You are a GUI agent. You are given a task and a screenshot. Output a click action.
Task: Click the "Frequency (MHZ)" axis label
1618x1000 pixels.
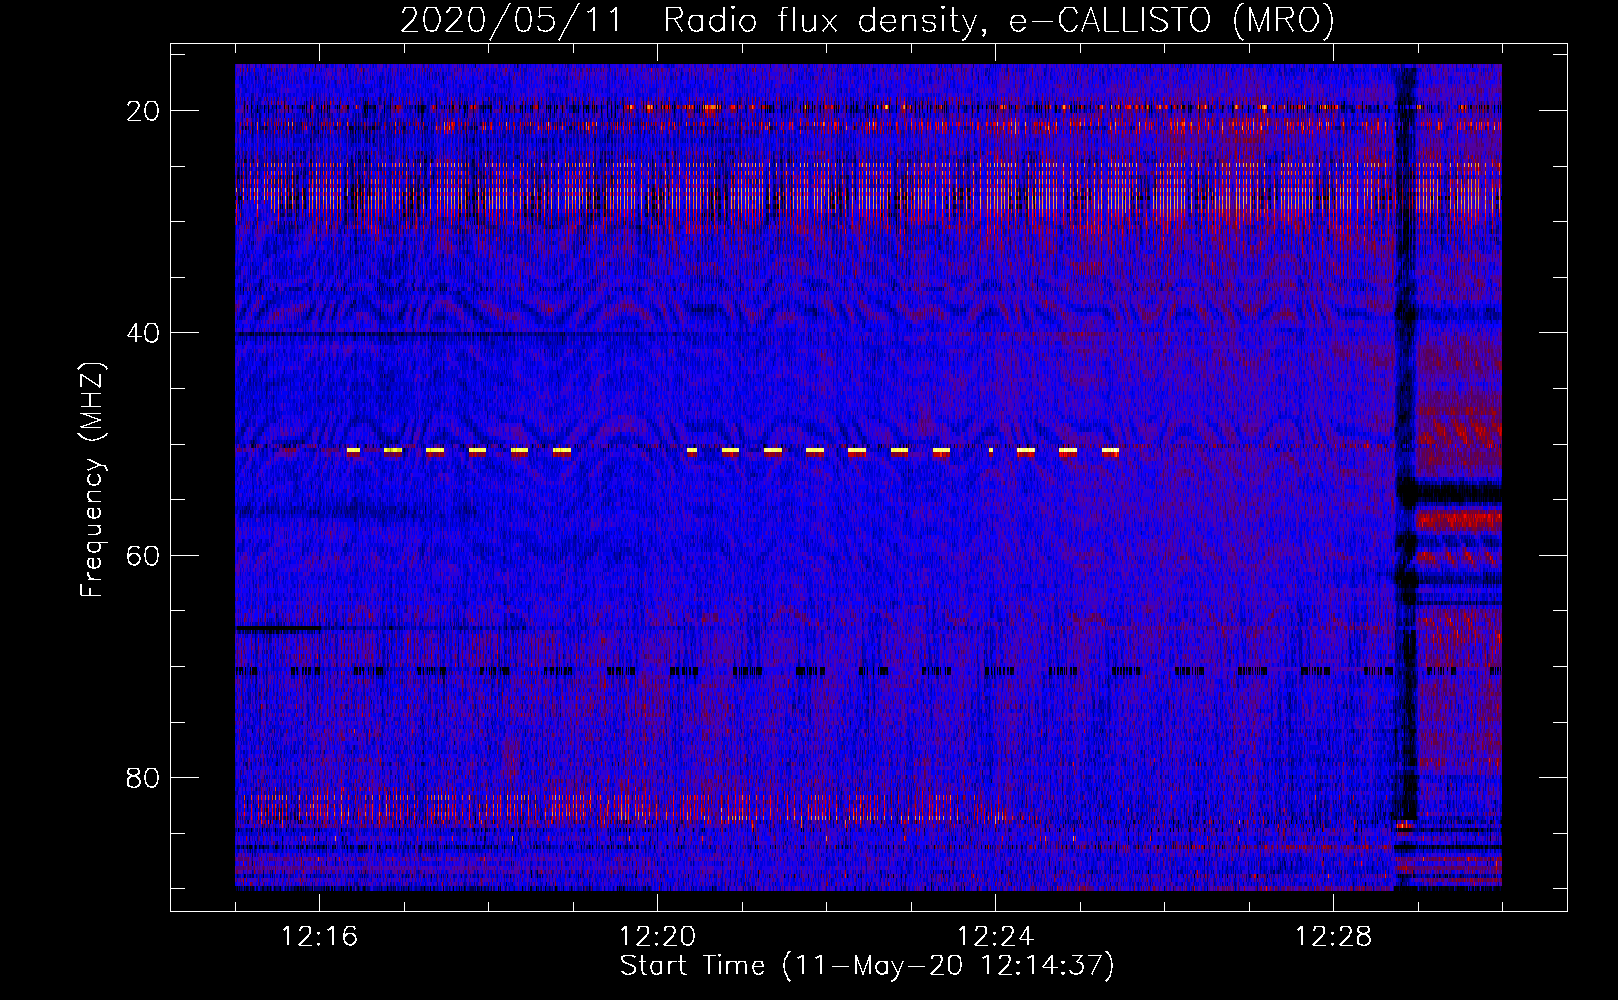[92, 480]
